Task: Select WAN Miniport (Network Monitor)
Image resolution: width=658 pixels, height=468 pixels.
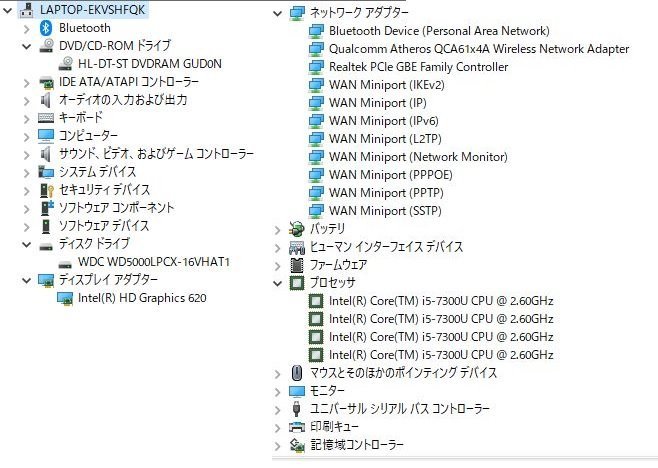Action: 418,157
